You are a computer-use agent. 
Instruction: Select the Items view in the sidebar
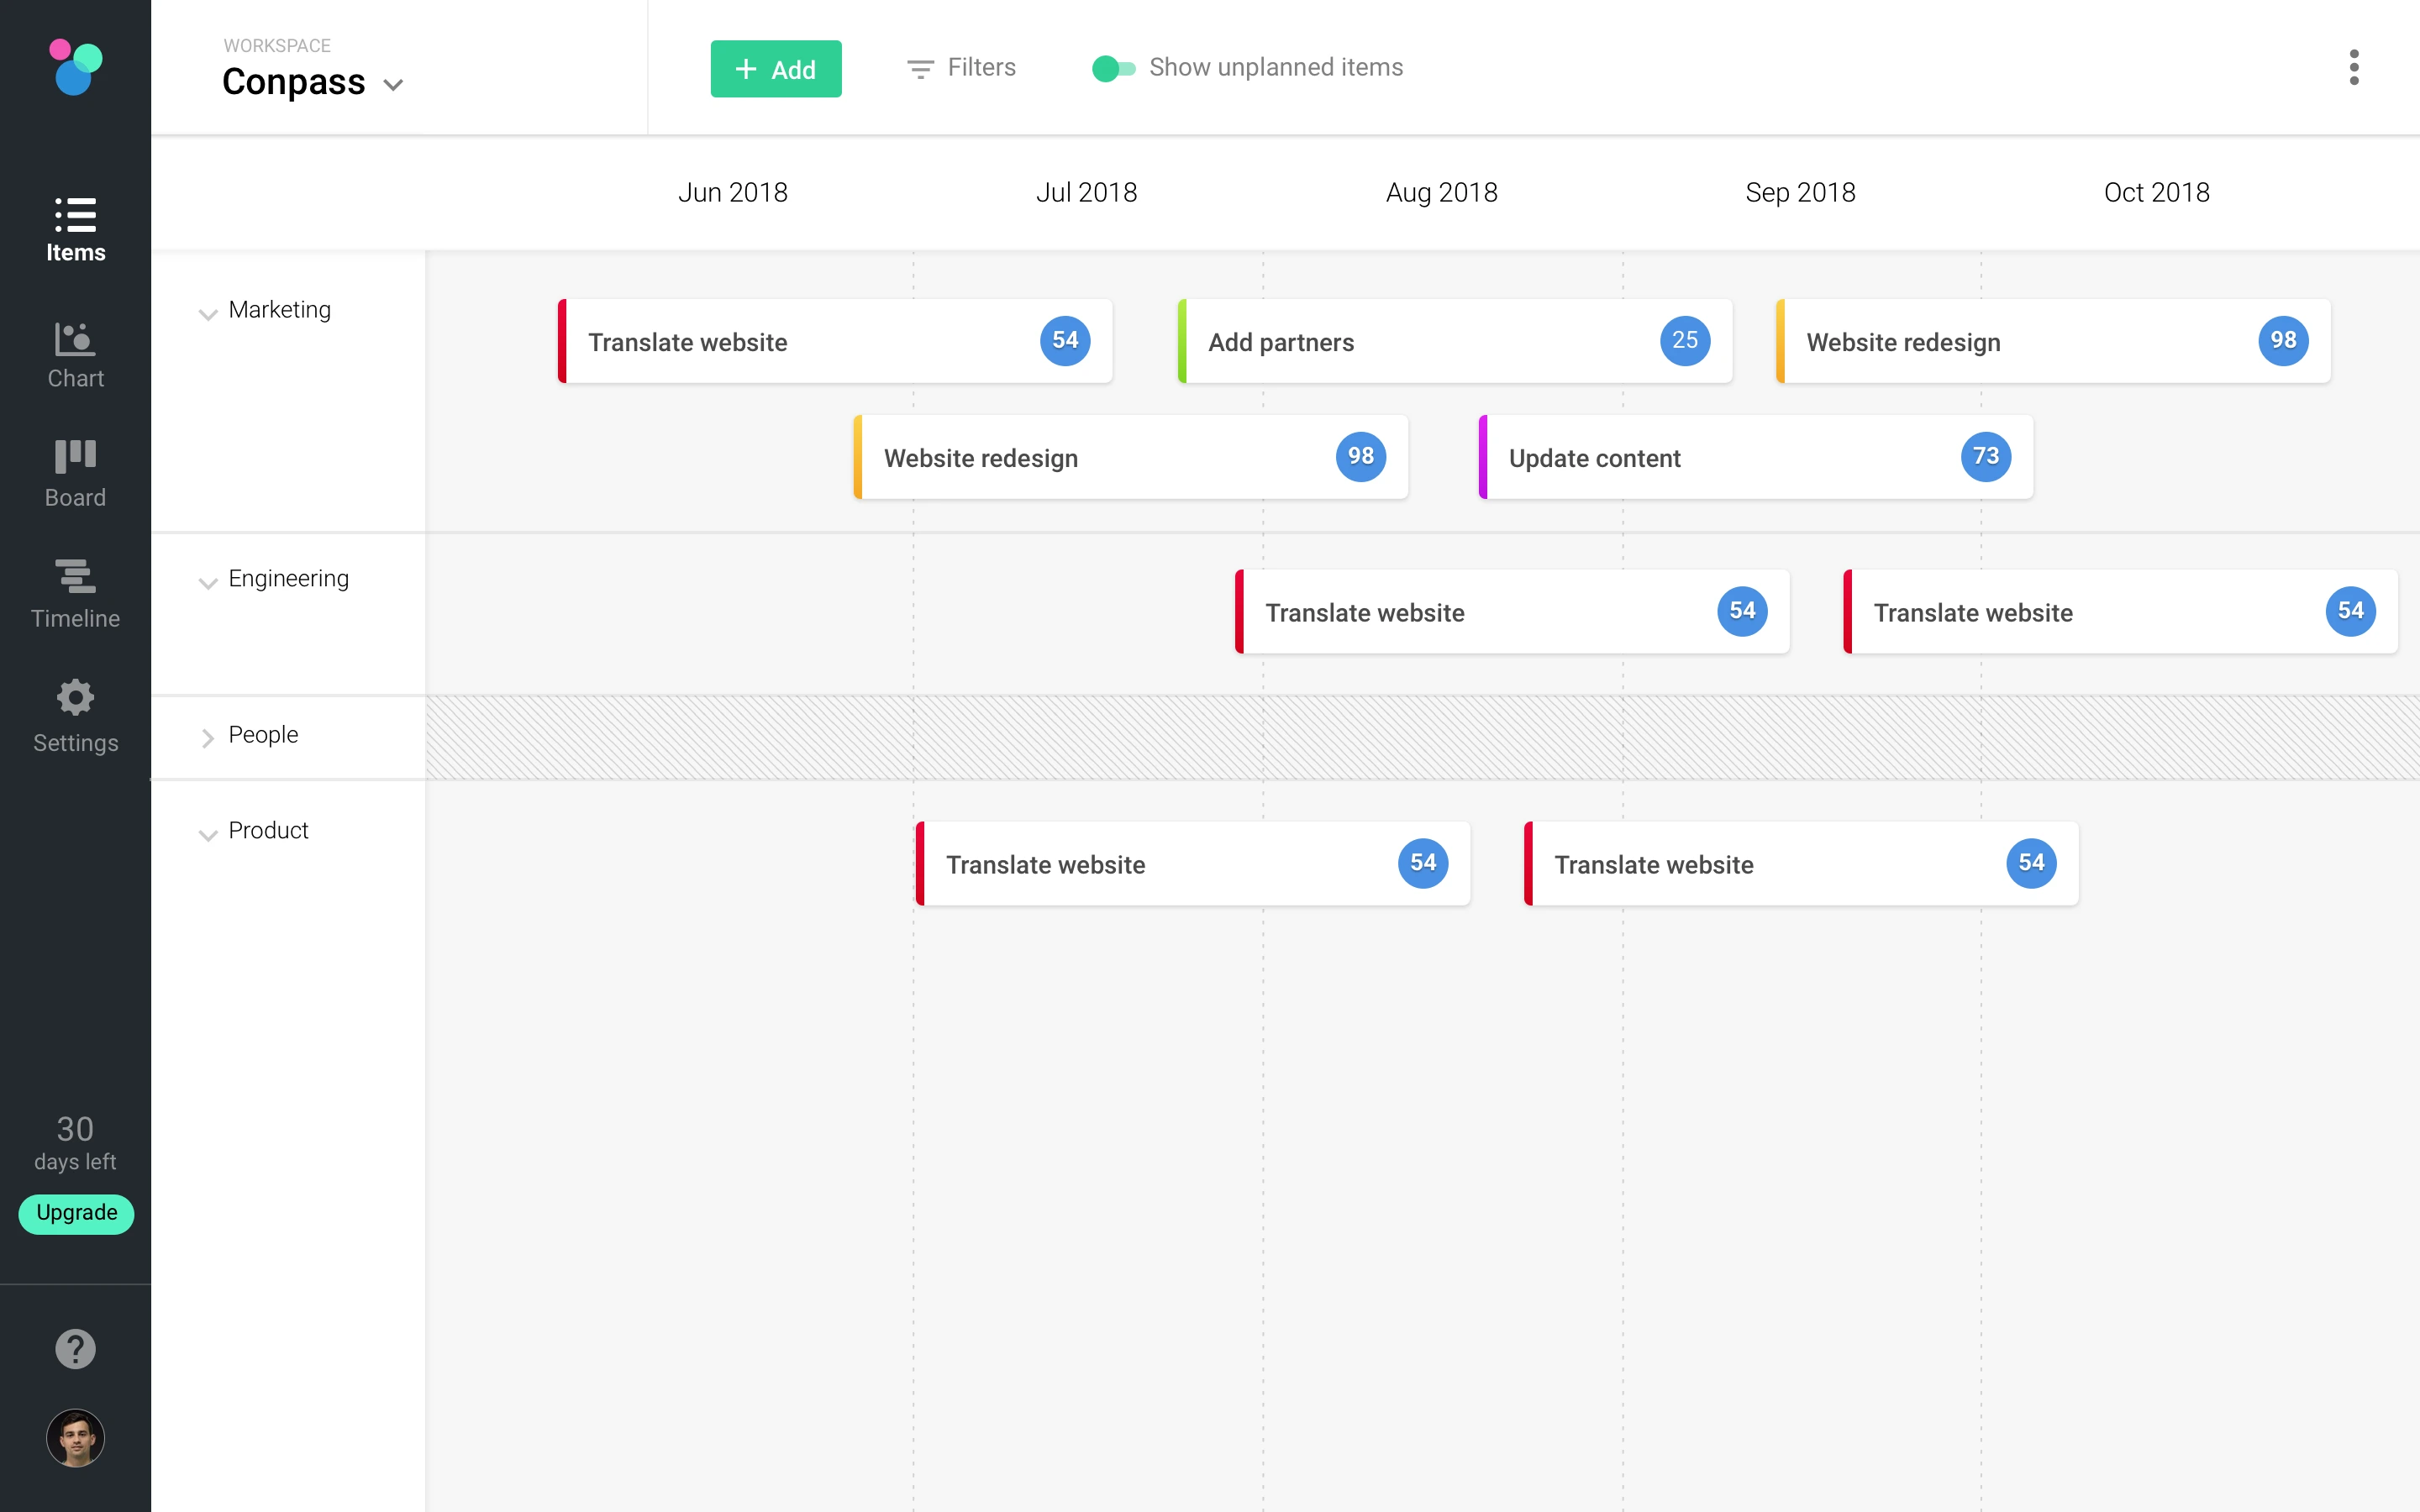click(x=75, y=229)
